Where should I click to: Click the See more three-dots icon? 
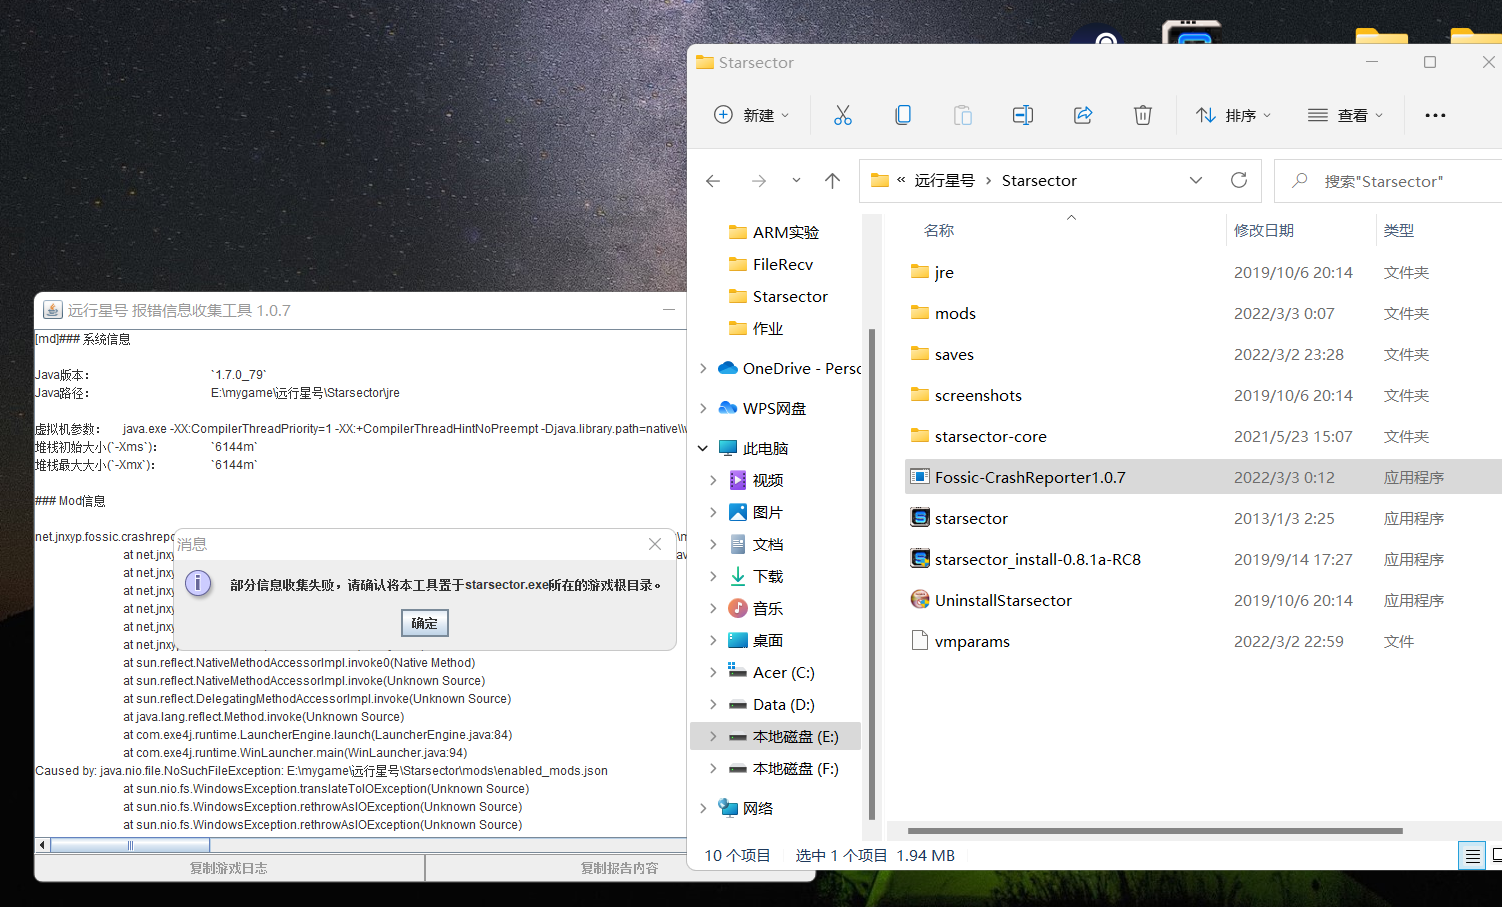[1435, 115]
